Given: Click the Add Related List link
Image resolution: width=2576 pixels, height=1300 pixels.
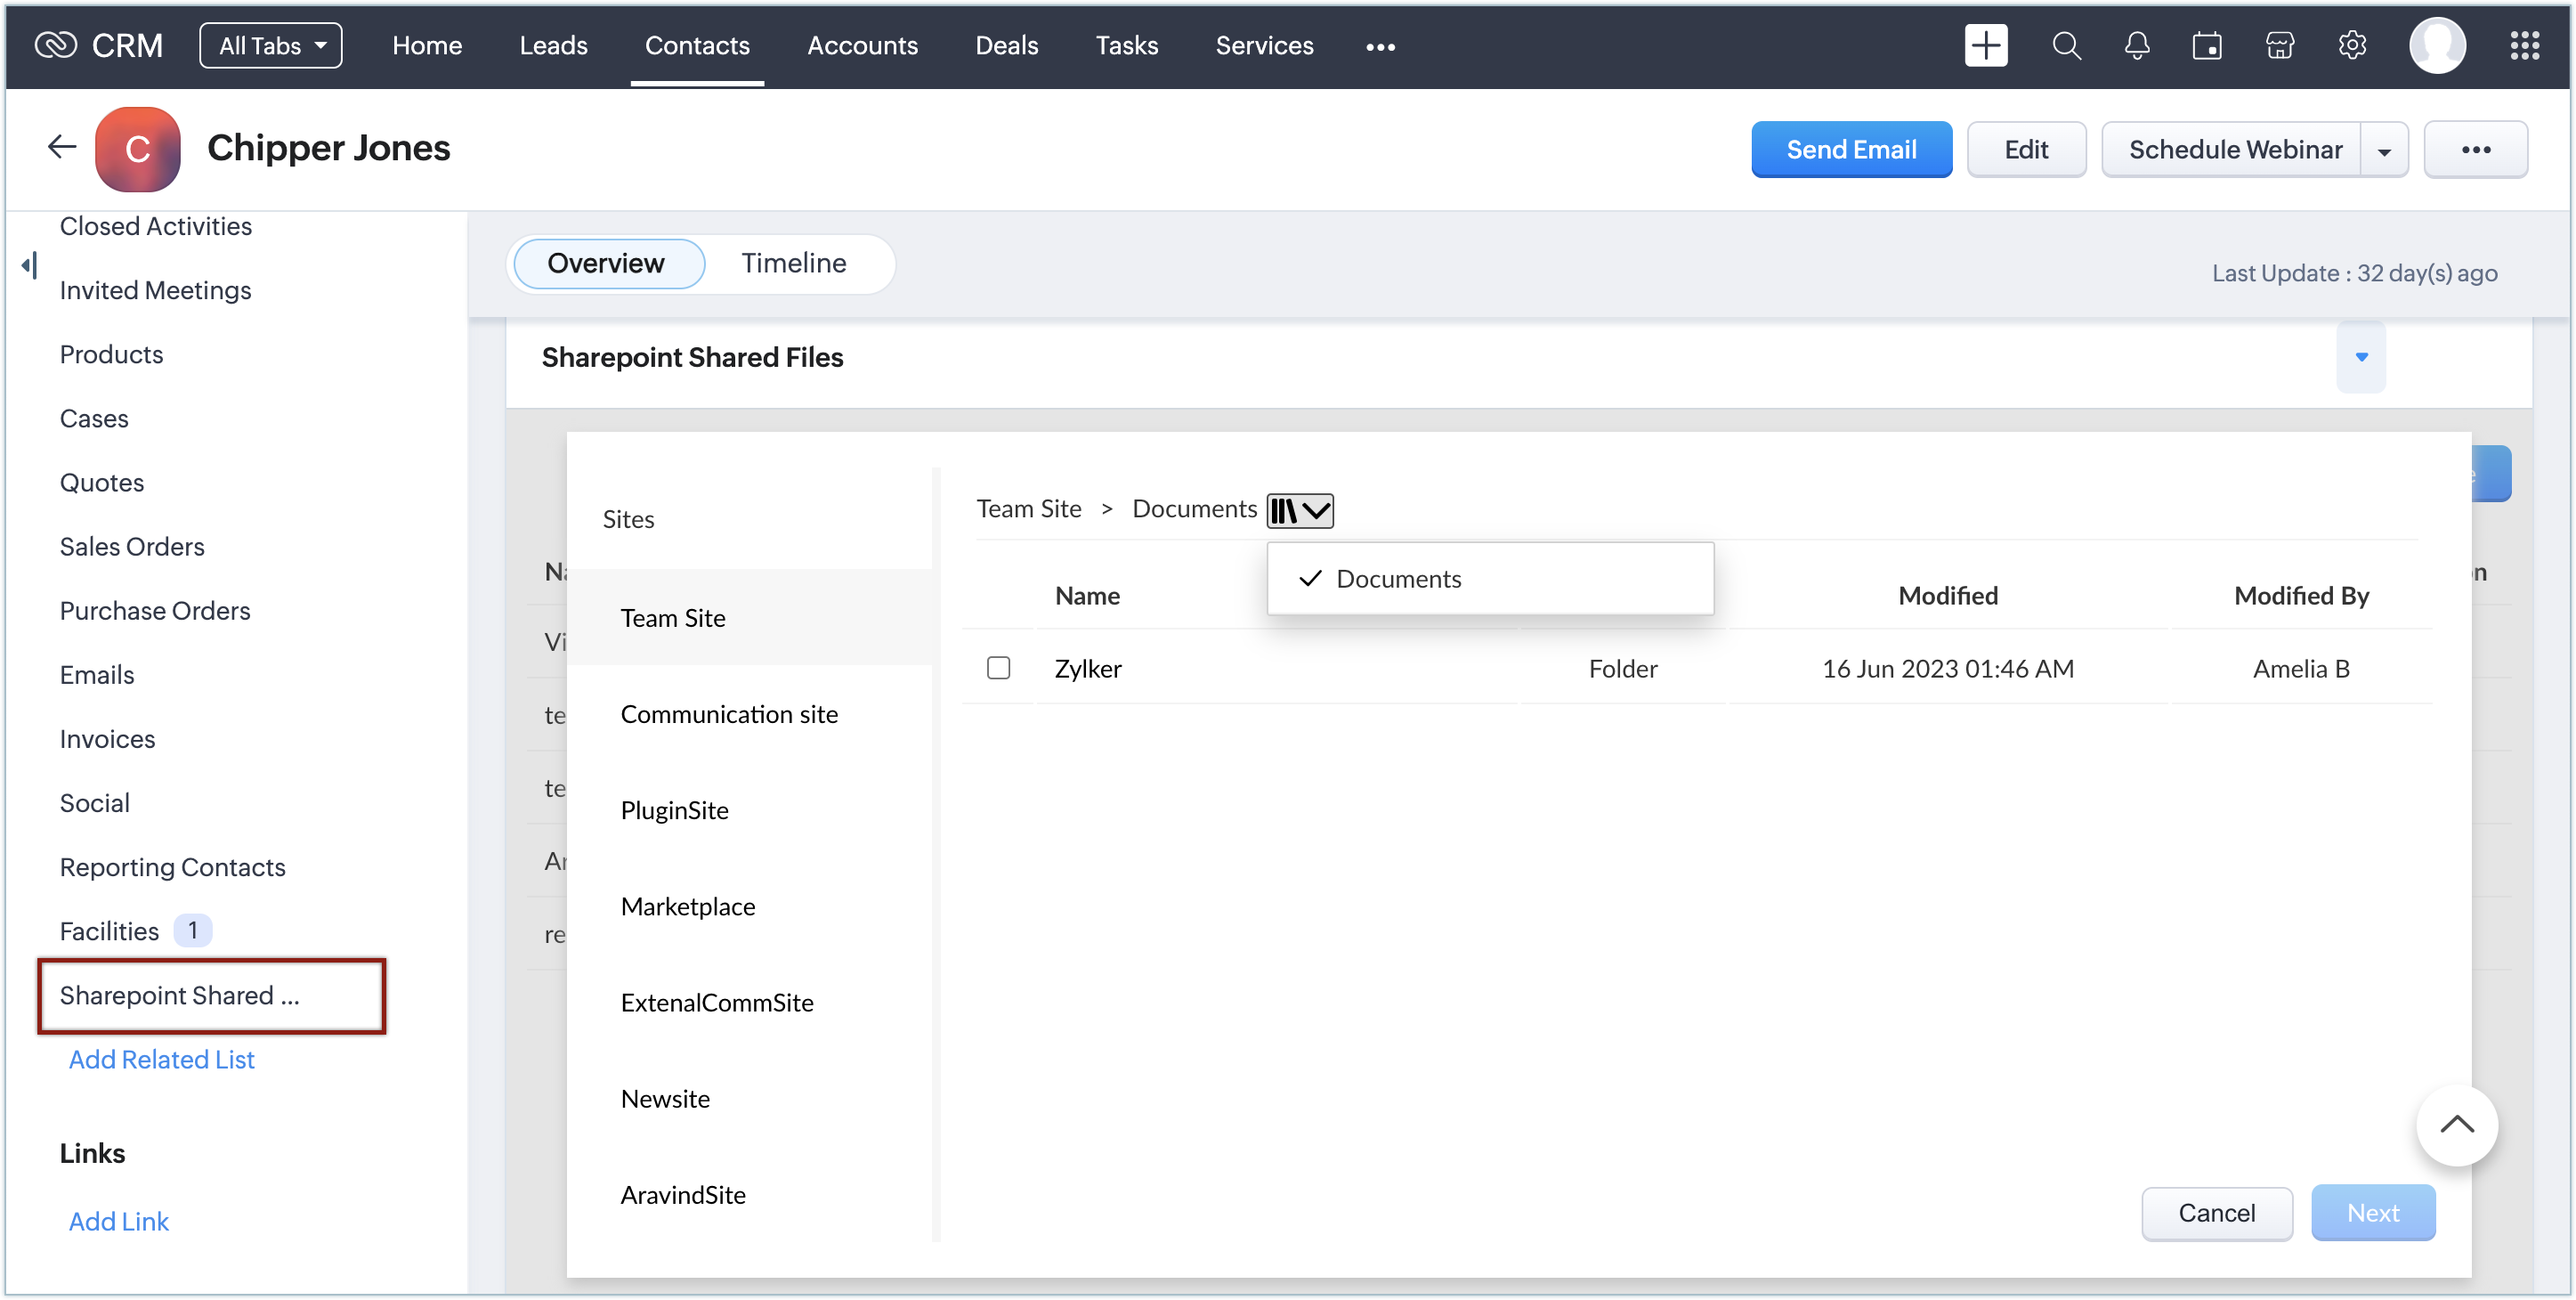Looking at the screenshot, I should tap(161, 1059).
